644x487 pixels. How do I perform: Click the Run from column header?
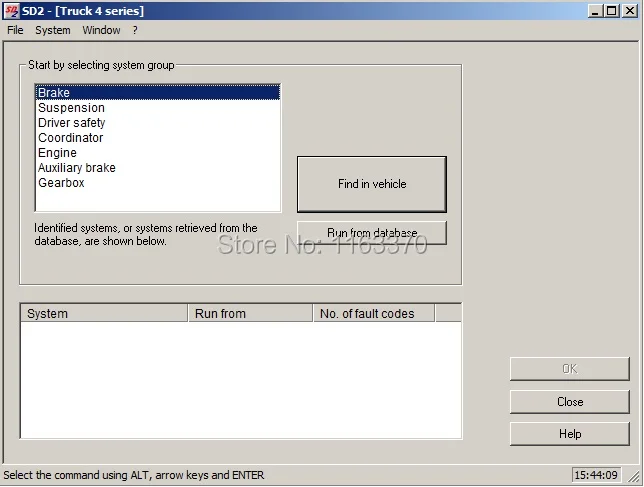[x=251, y=314]
